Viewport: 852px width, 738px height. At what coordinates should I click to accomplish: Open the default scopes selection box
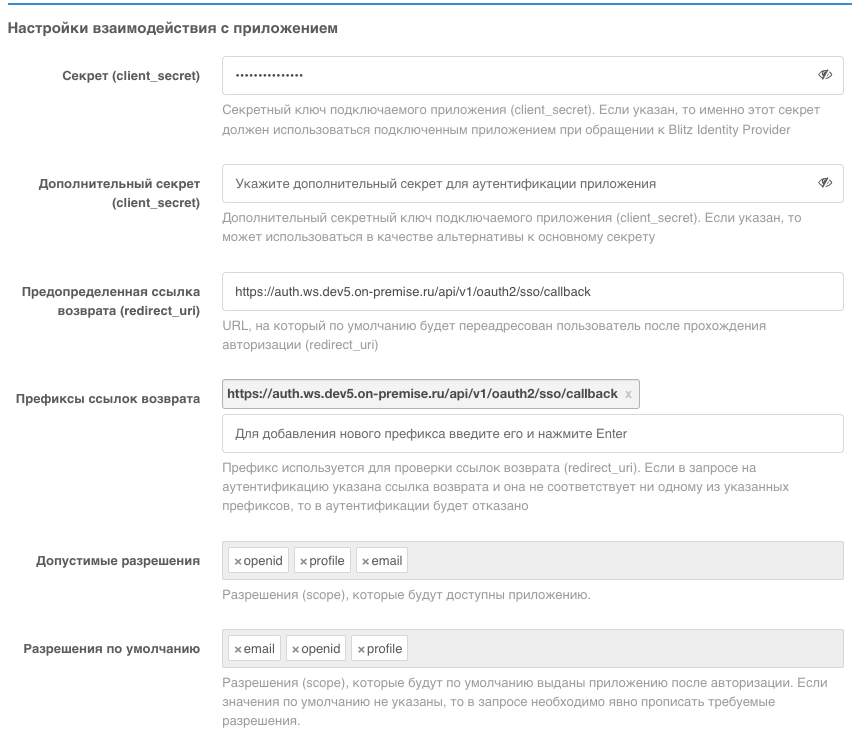(620, 649)
